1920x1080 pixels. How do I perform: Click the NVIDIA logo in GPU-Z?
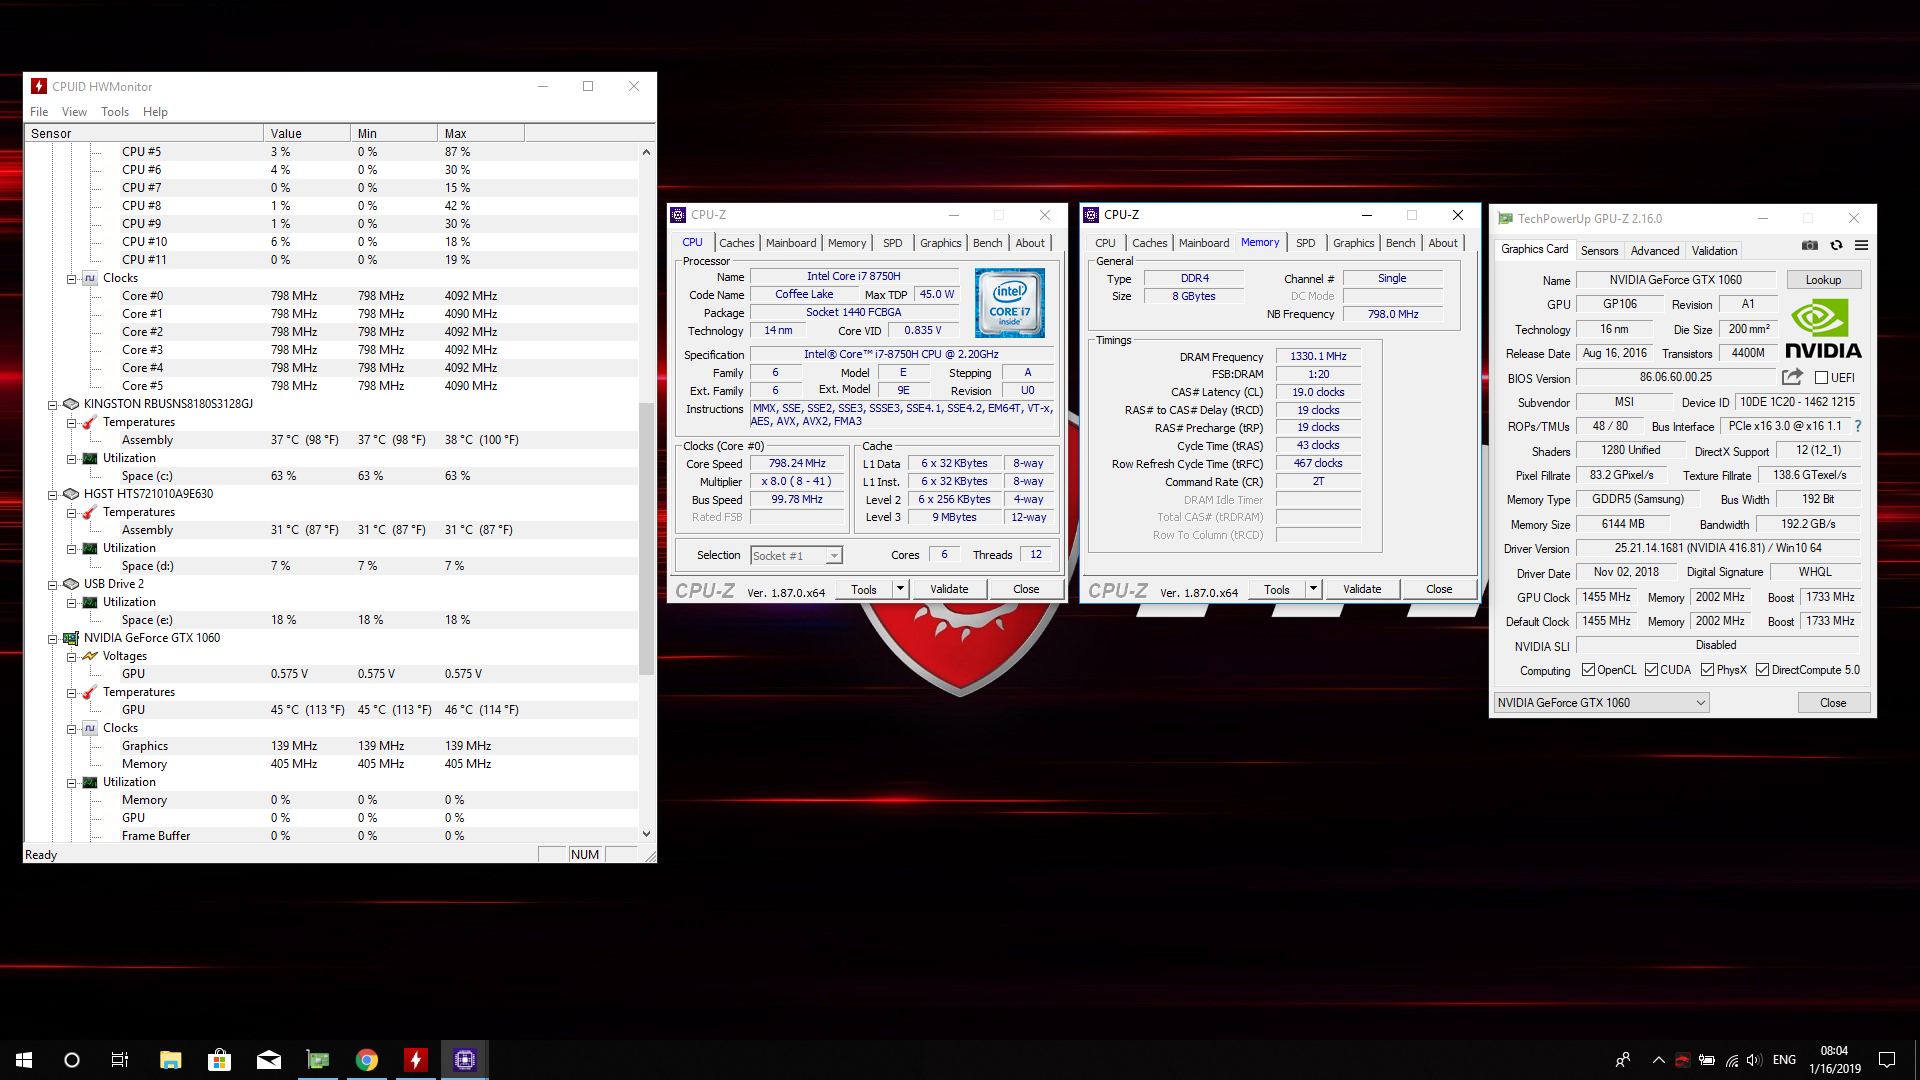(x=1823, y=329)
